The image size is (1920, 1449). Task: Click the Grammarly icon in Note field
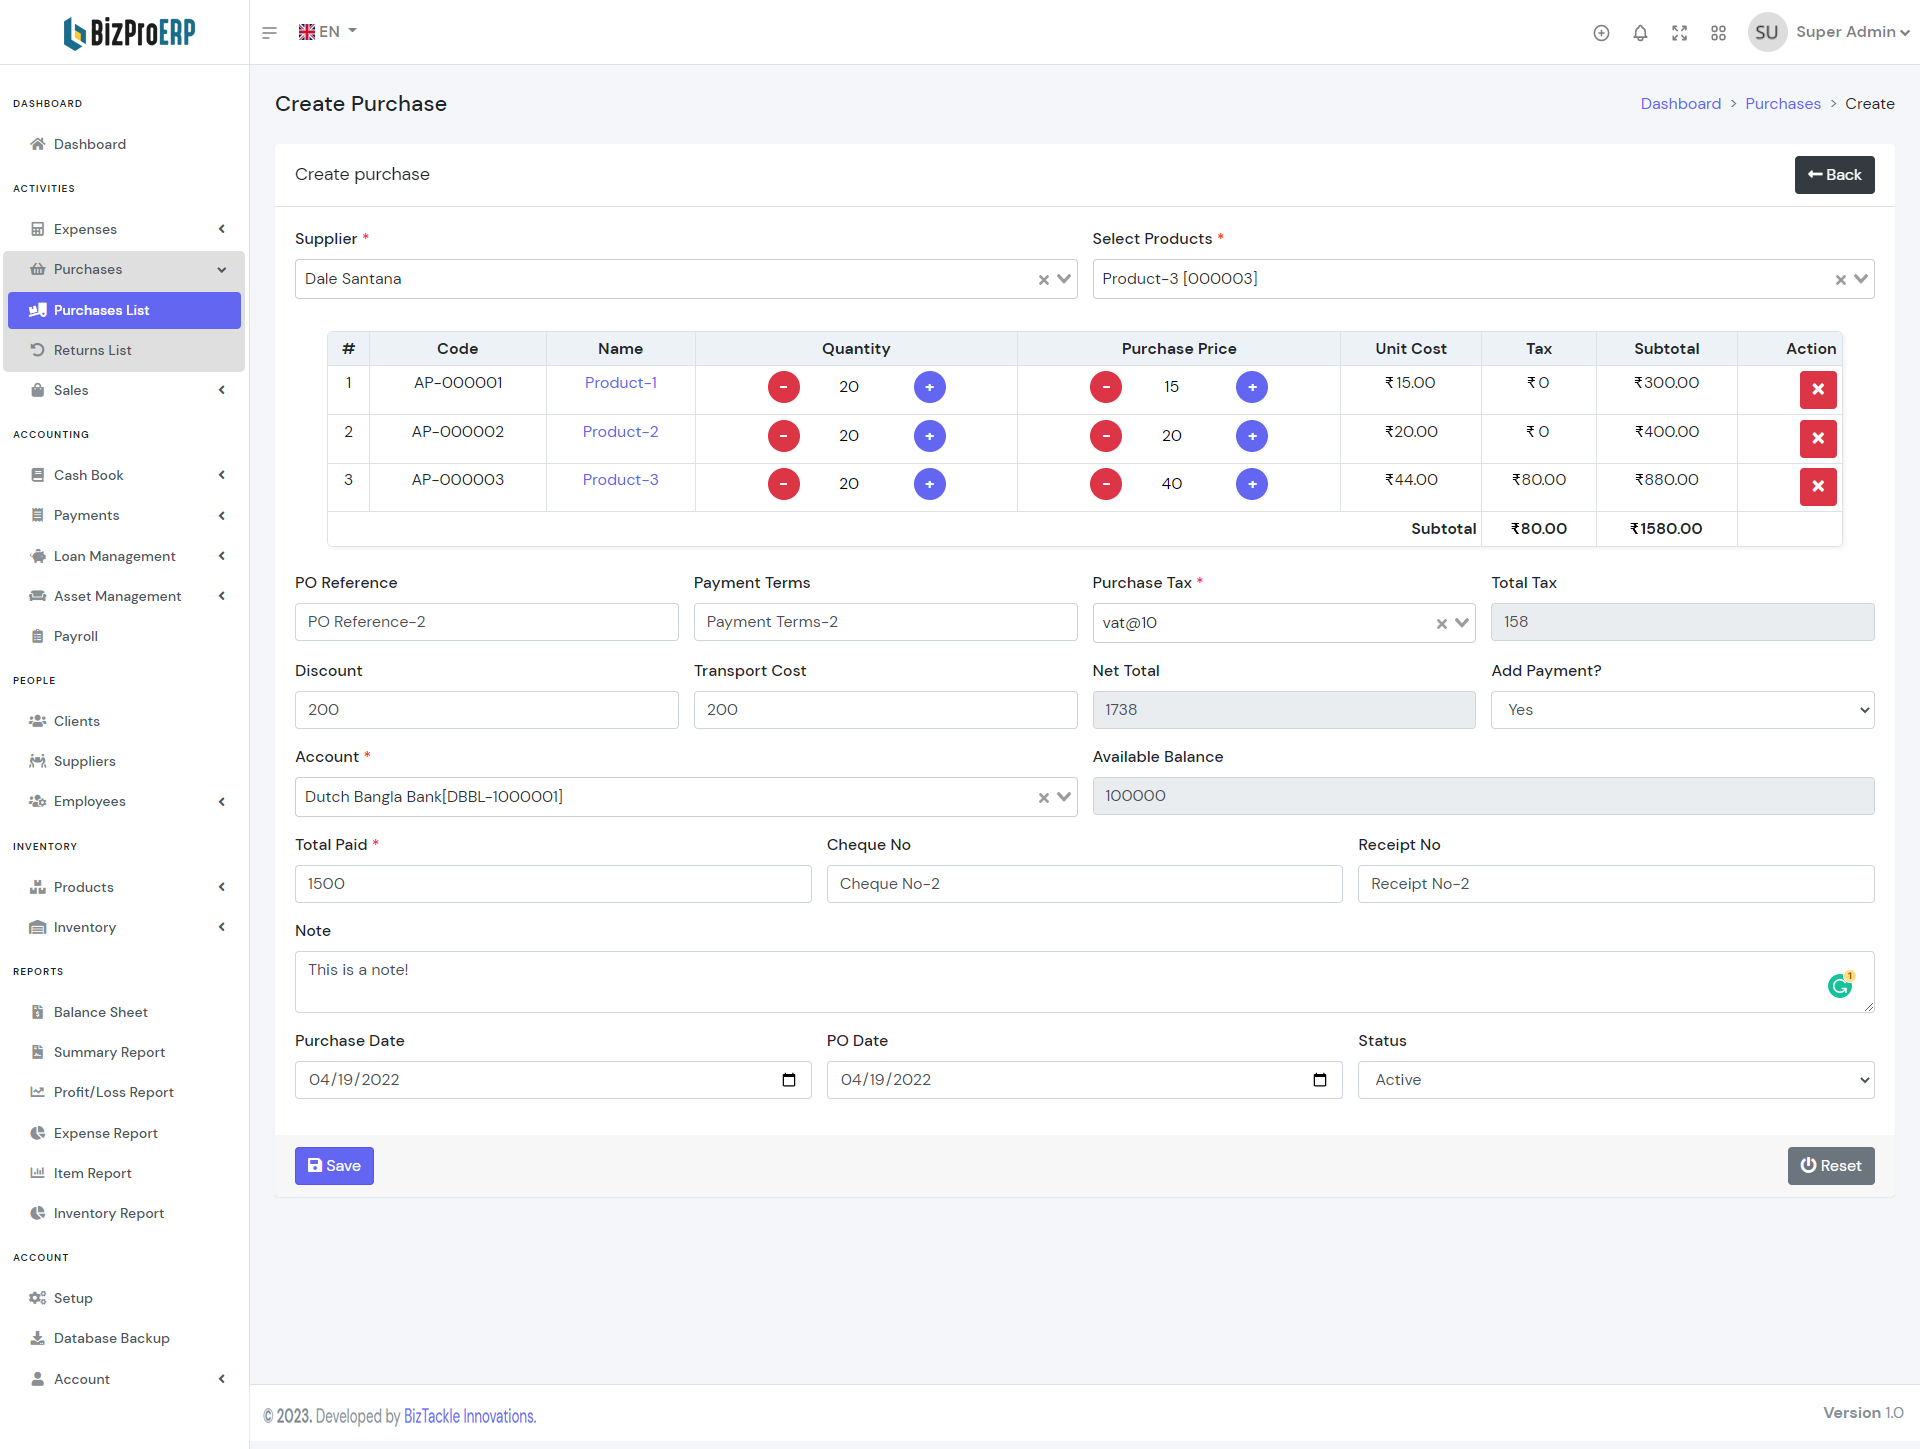[x=1839, y=986]
